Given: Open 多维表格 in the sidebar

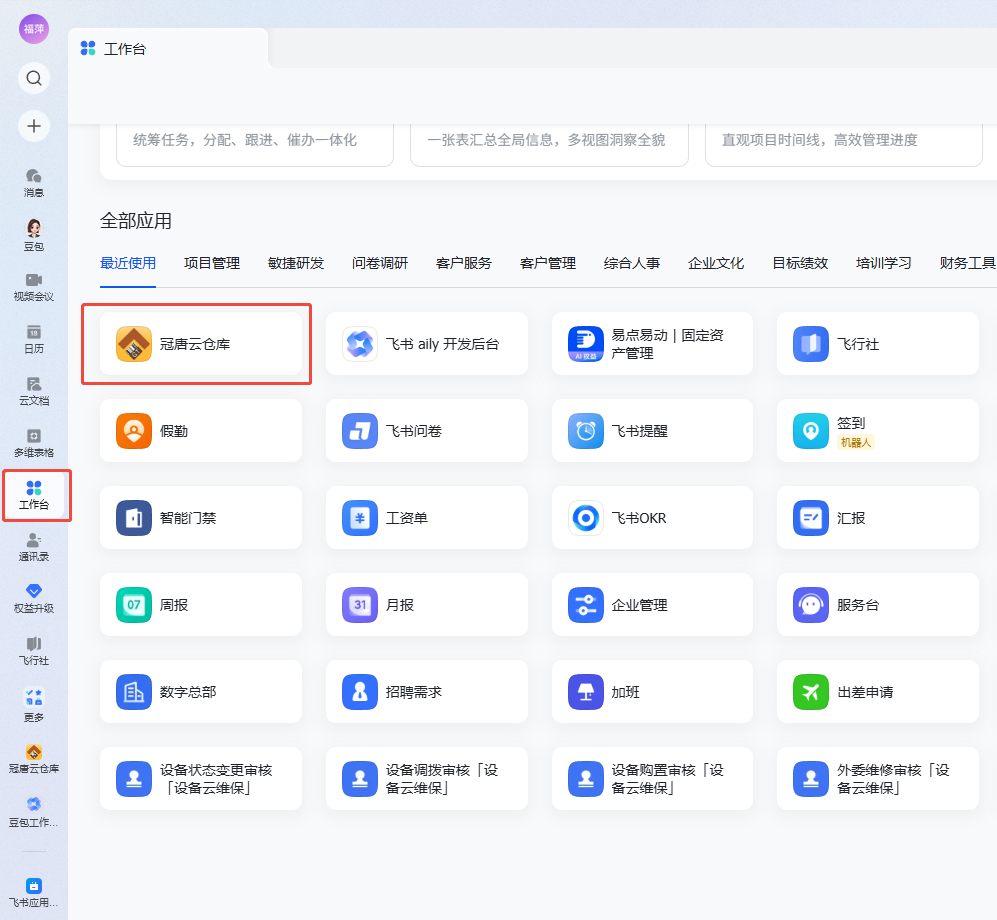Looking at the screenshot, I should (34, 444).
